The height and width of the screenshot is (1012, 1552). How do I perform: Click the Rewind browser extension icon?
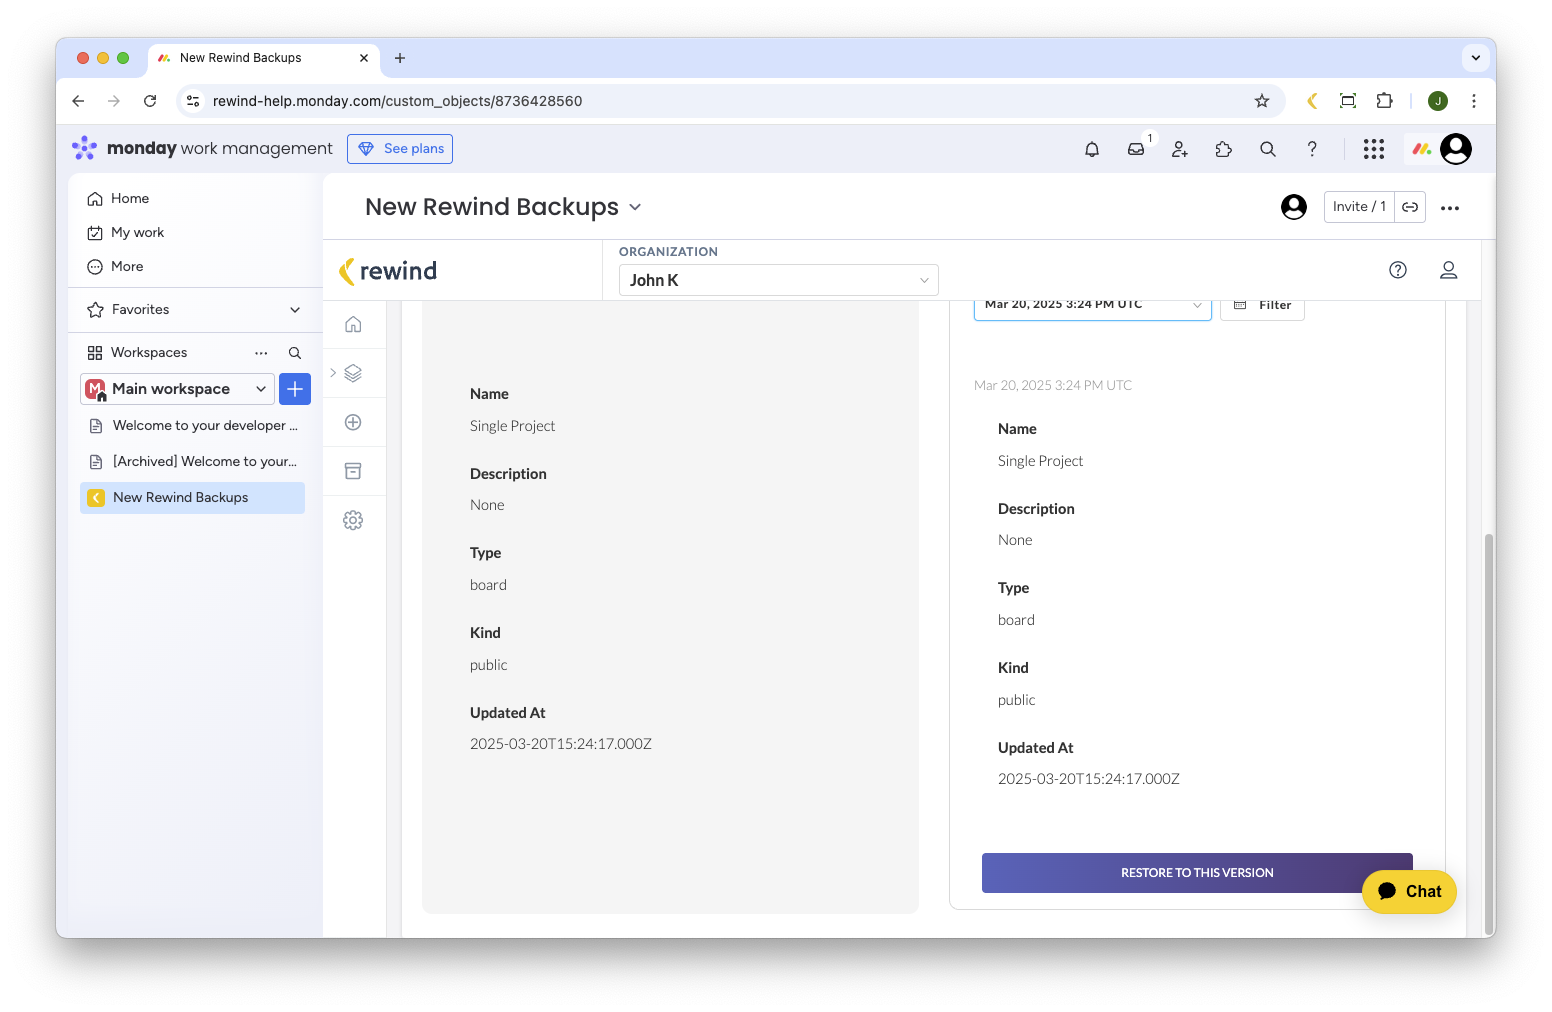(1312, 101)
